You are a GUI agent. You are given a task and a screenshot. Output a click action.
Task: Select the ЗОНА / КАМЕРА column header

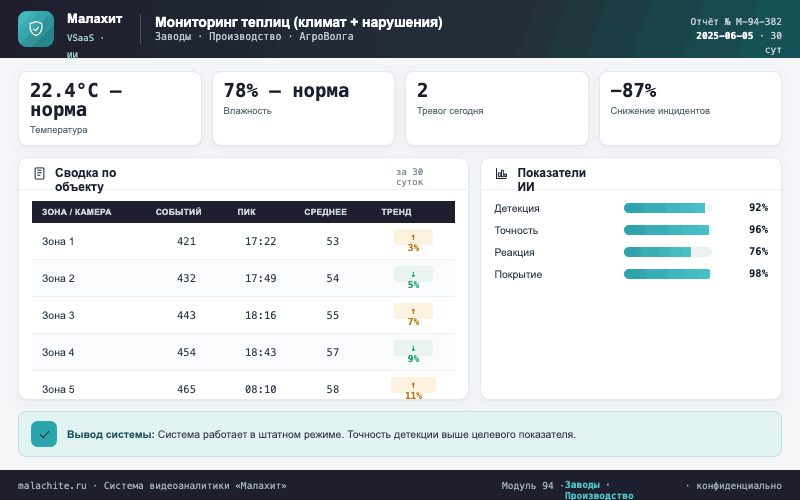tap(77, 212)
